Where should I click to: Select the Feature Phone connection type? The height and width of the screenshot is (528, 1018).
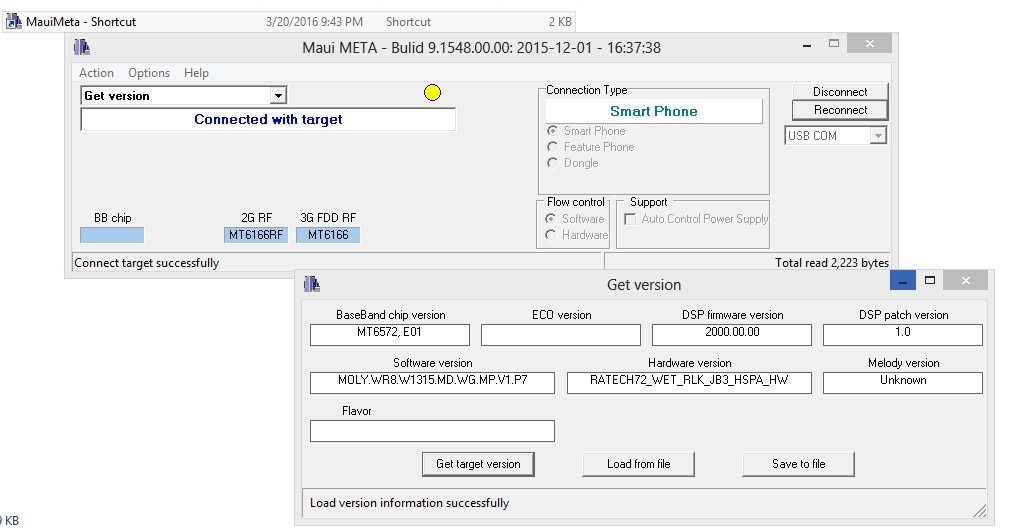pyautogui.click(x=552, y=147)
